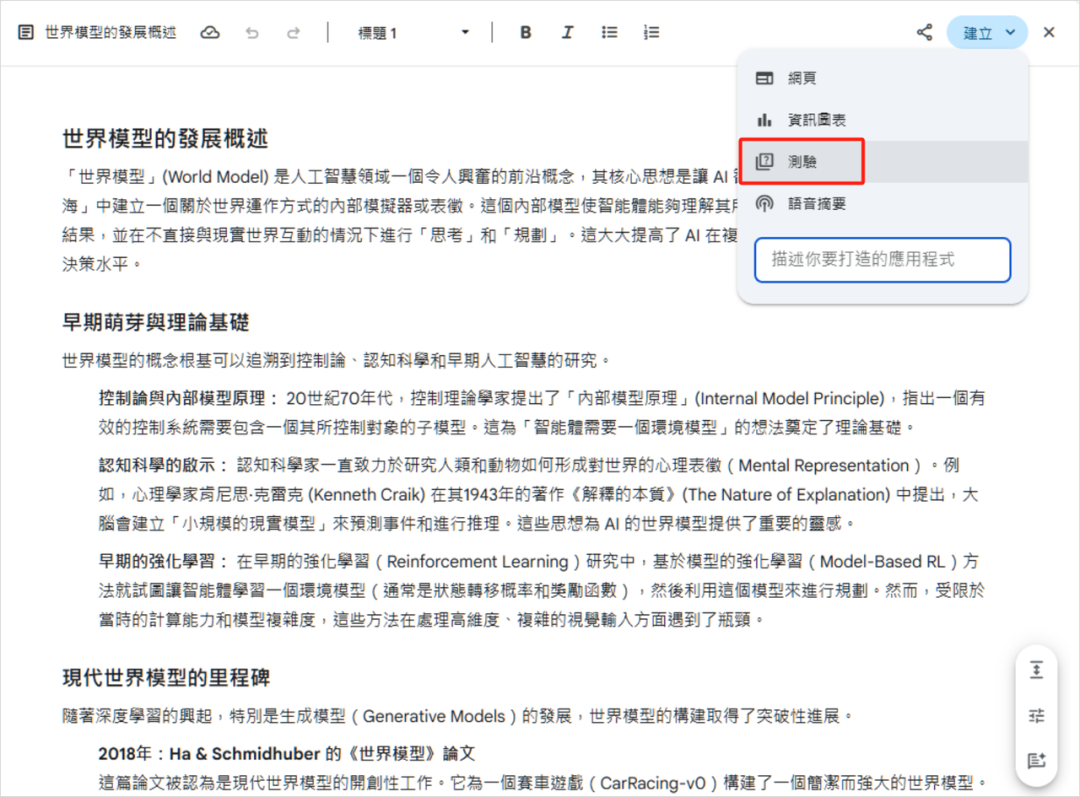
Task: Open the adjustment sliders icon at bottom right
Action: pyautogui.click(x=1037, y=716)
